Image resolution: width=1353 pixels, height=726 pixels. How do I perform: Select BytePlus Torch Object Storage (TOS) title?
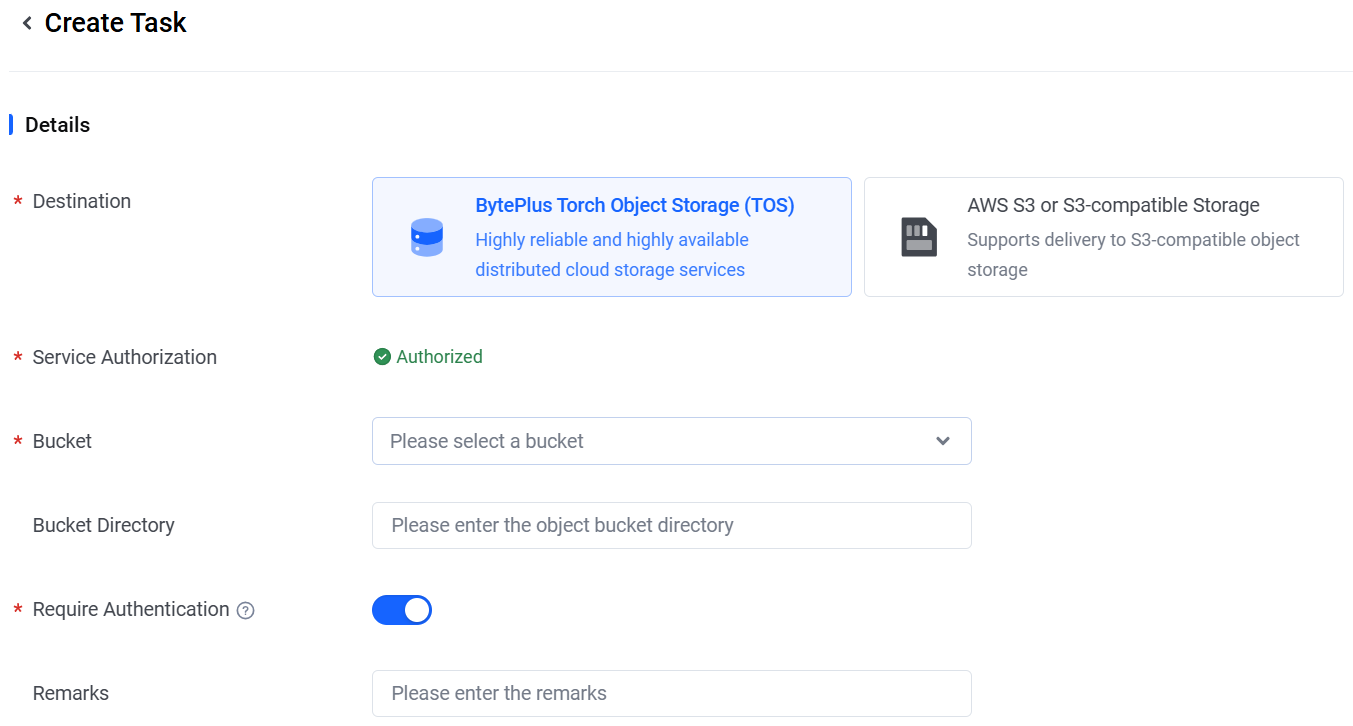[634, 206]
